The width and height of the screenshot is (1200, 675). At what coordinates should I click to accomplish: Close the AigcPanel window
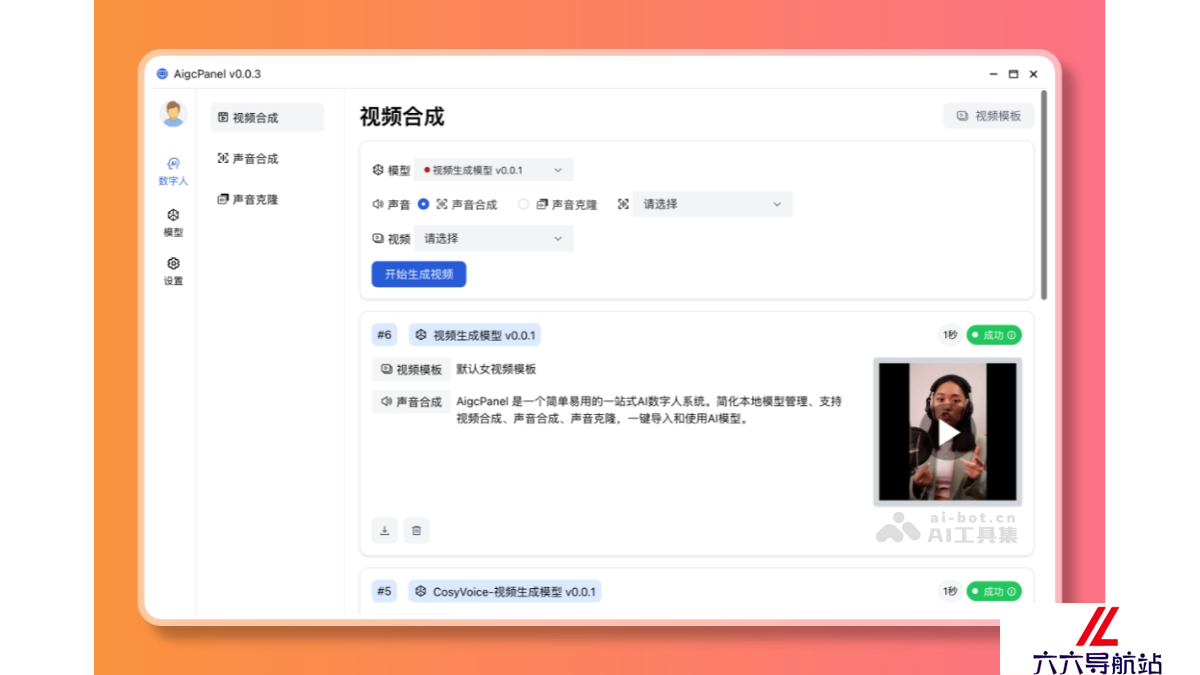point(1033,74)
